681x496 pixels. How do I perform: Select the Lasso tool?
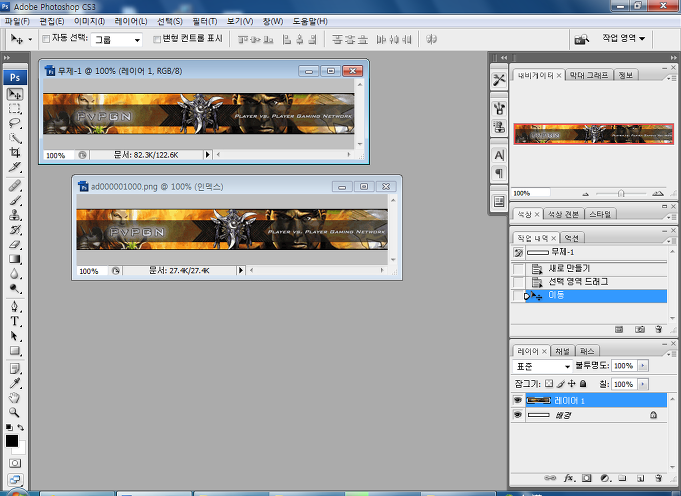pos(15,123)
